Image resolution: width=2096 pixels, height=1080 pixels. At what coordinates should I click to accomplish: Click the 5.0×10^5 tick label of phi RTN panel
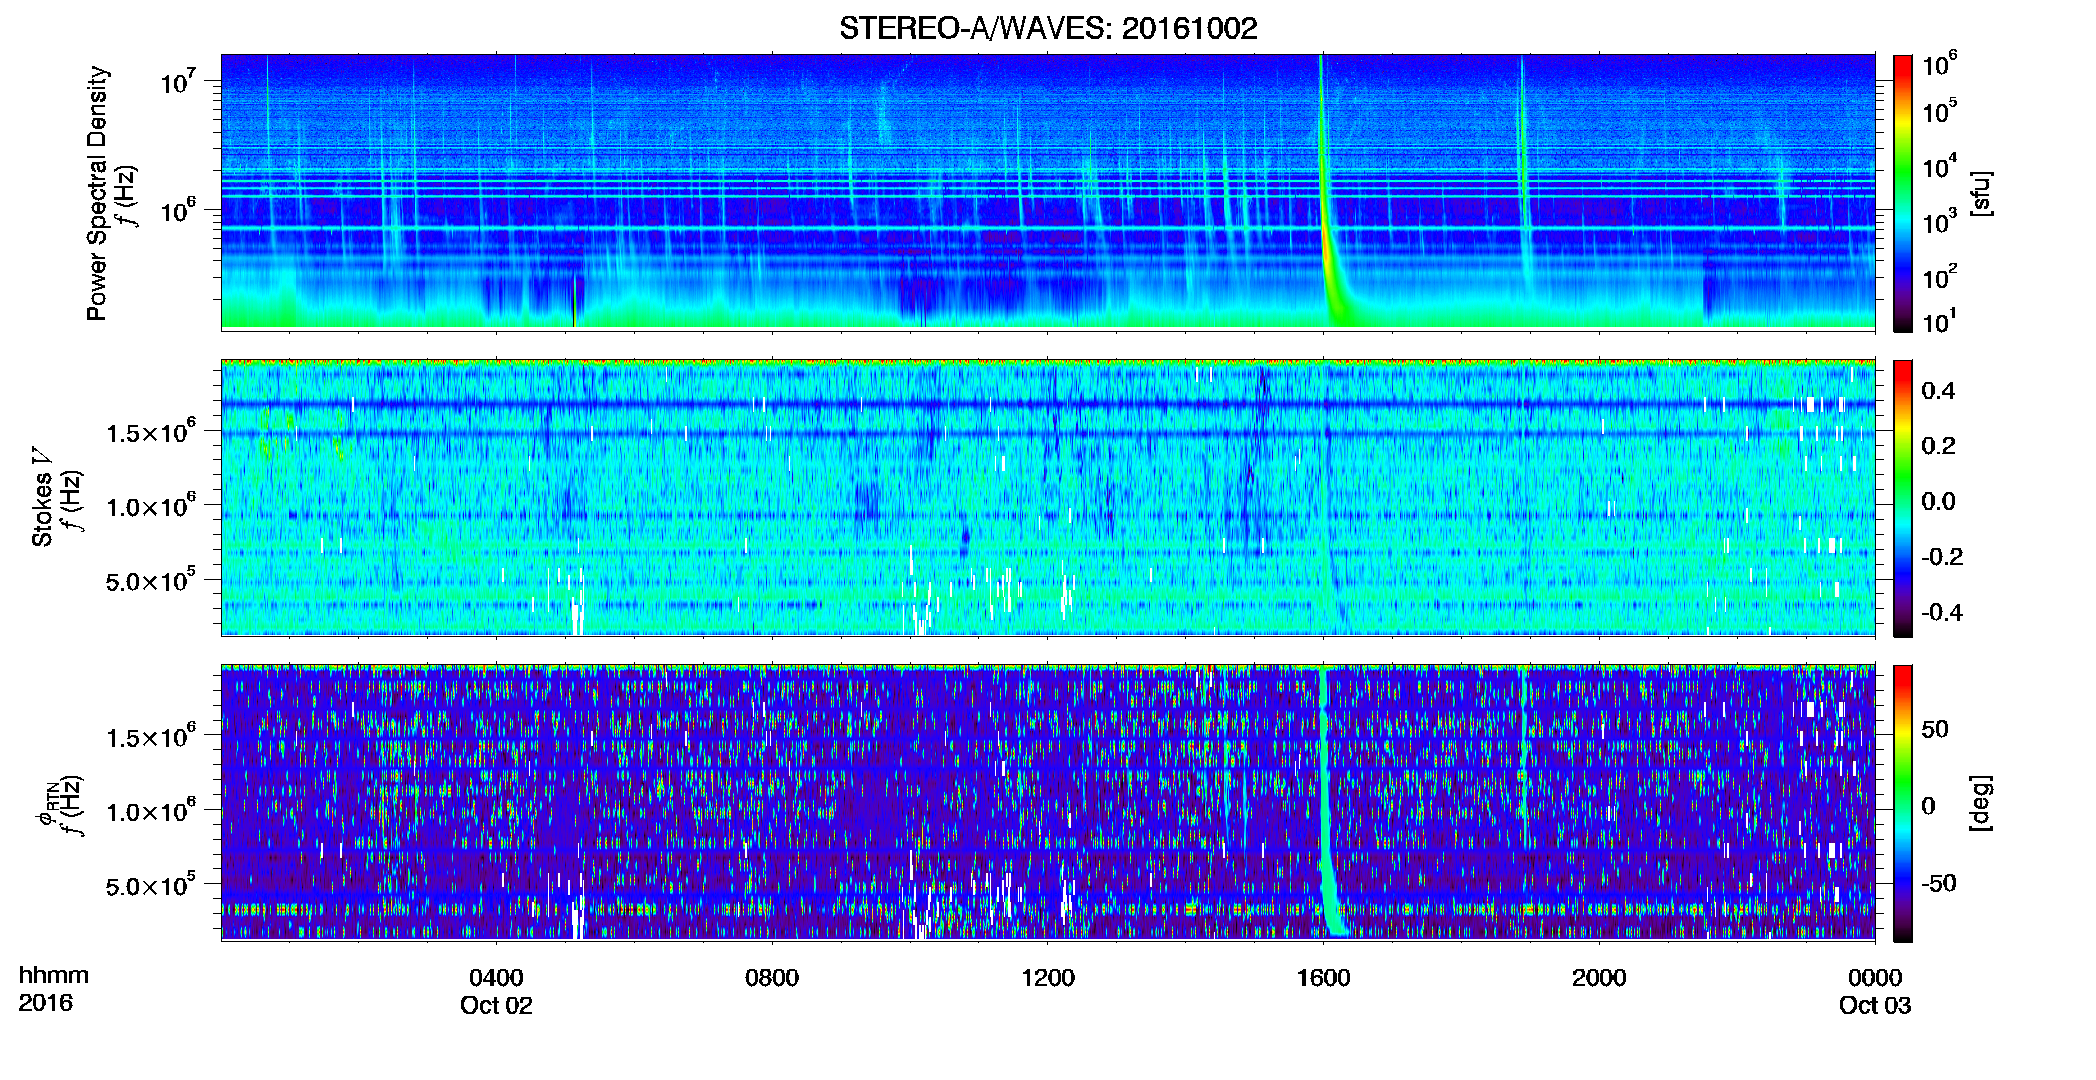(x=151, y=887)
